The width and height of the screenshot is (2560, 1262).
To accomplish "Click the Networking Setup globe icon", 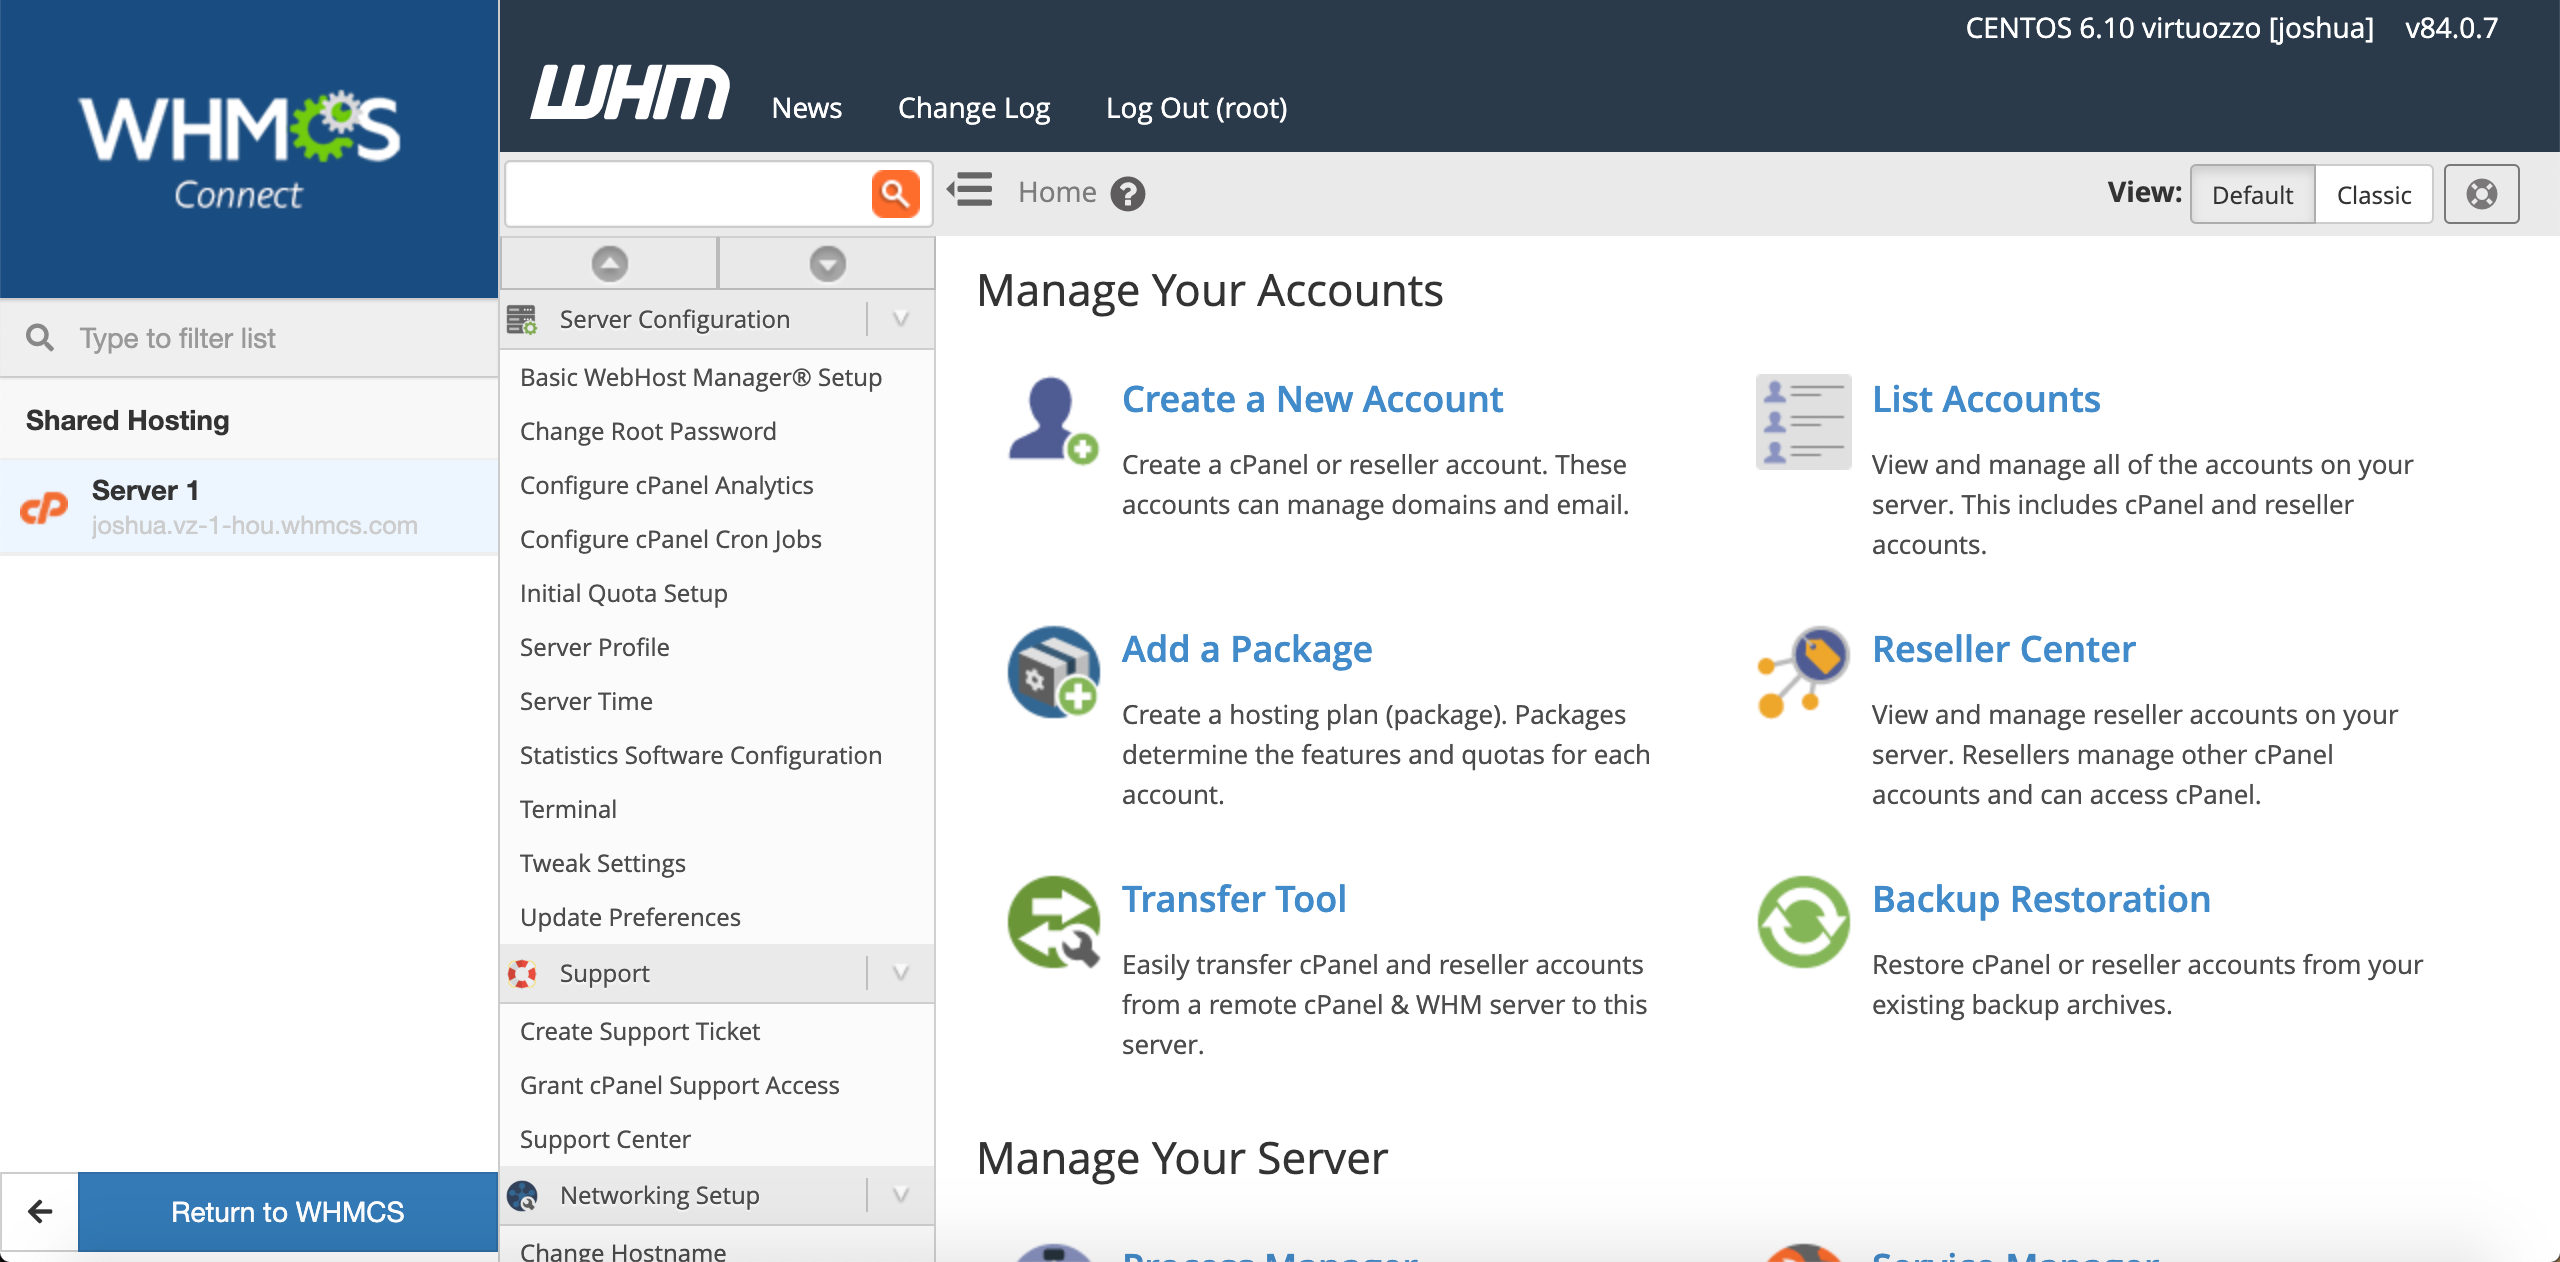I will [x=522, y=1195].
